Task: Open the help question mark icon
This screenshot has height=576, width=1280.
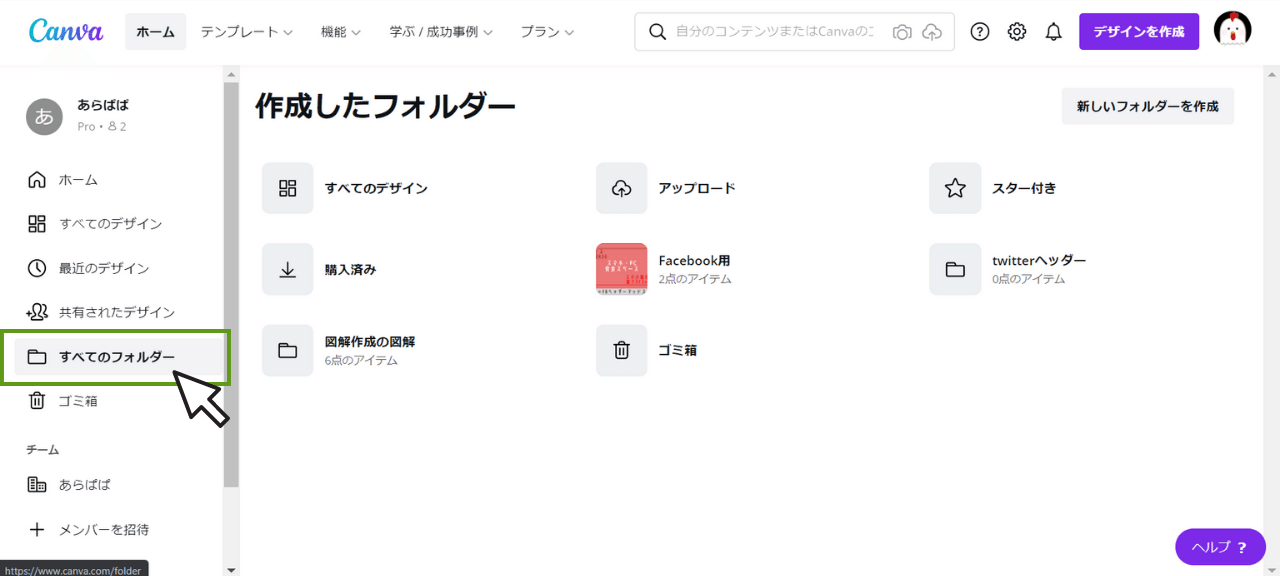Action: pos(980,32)
